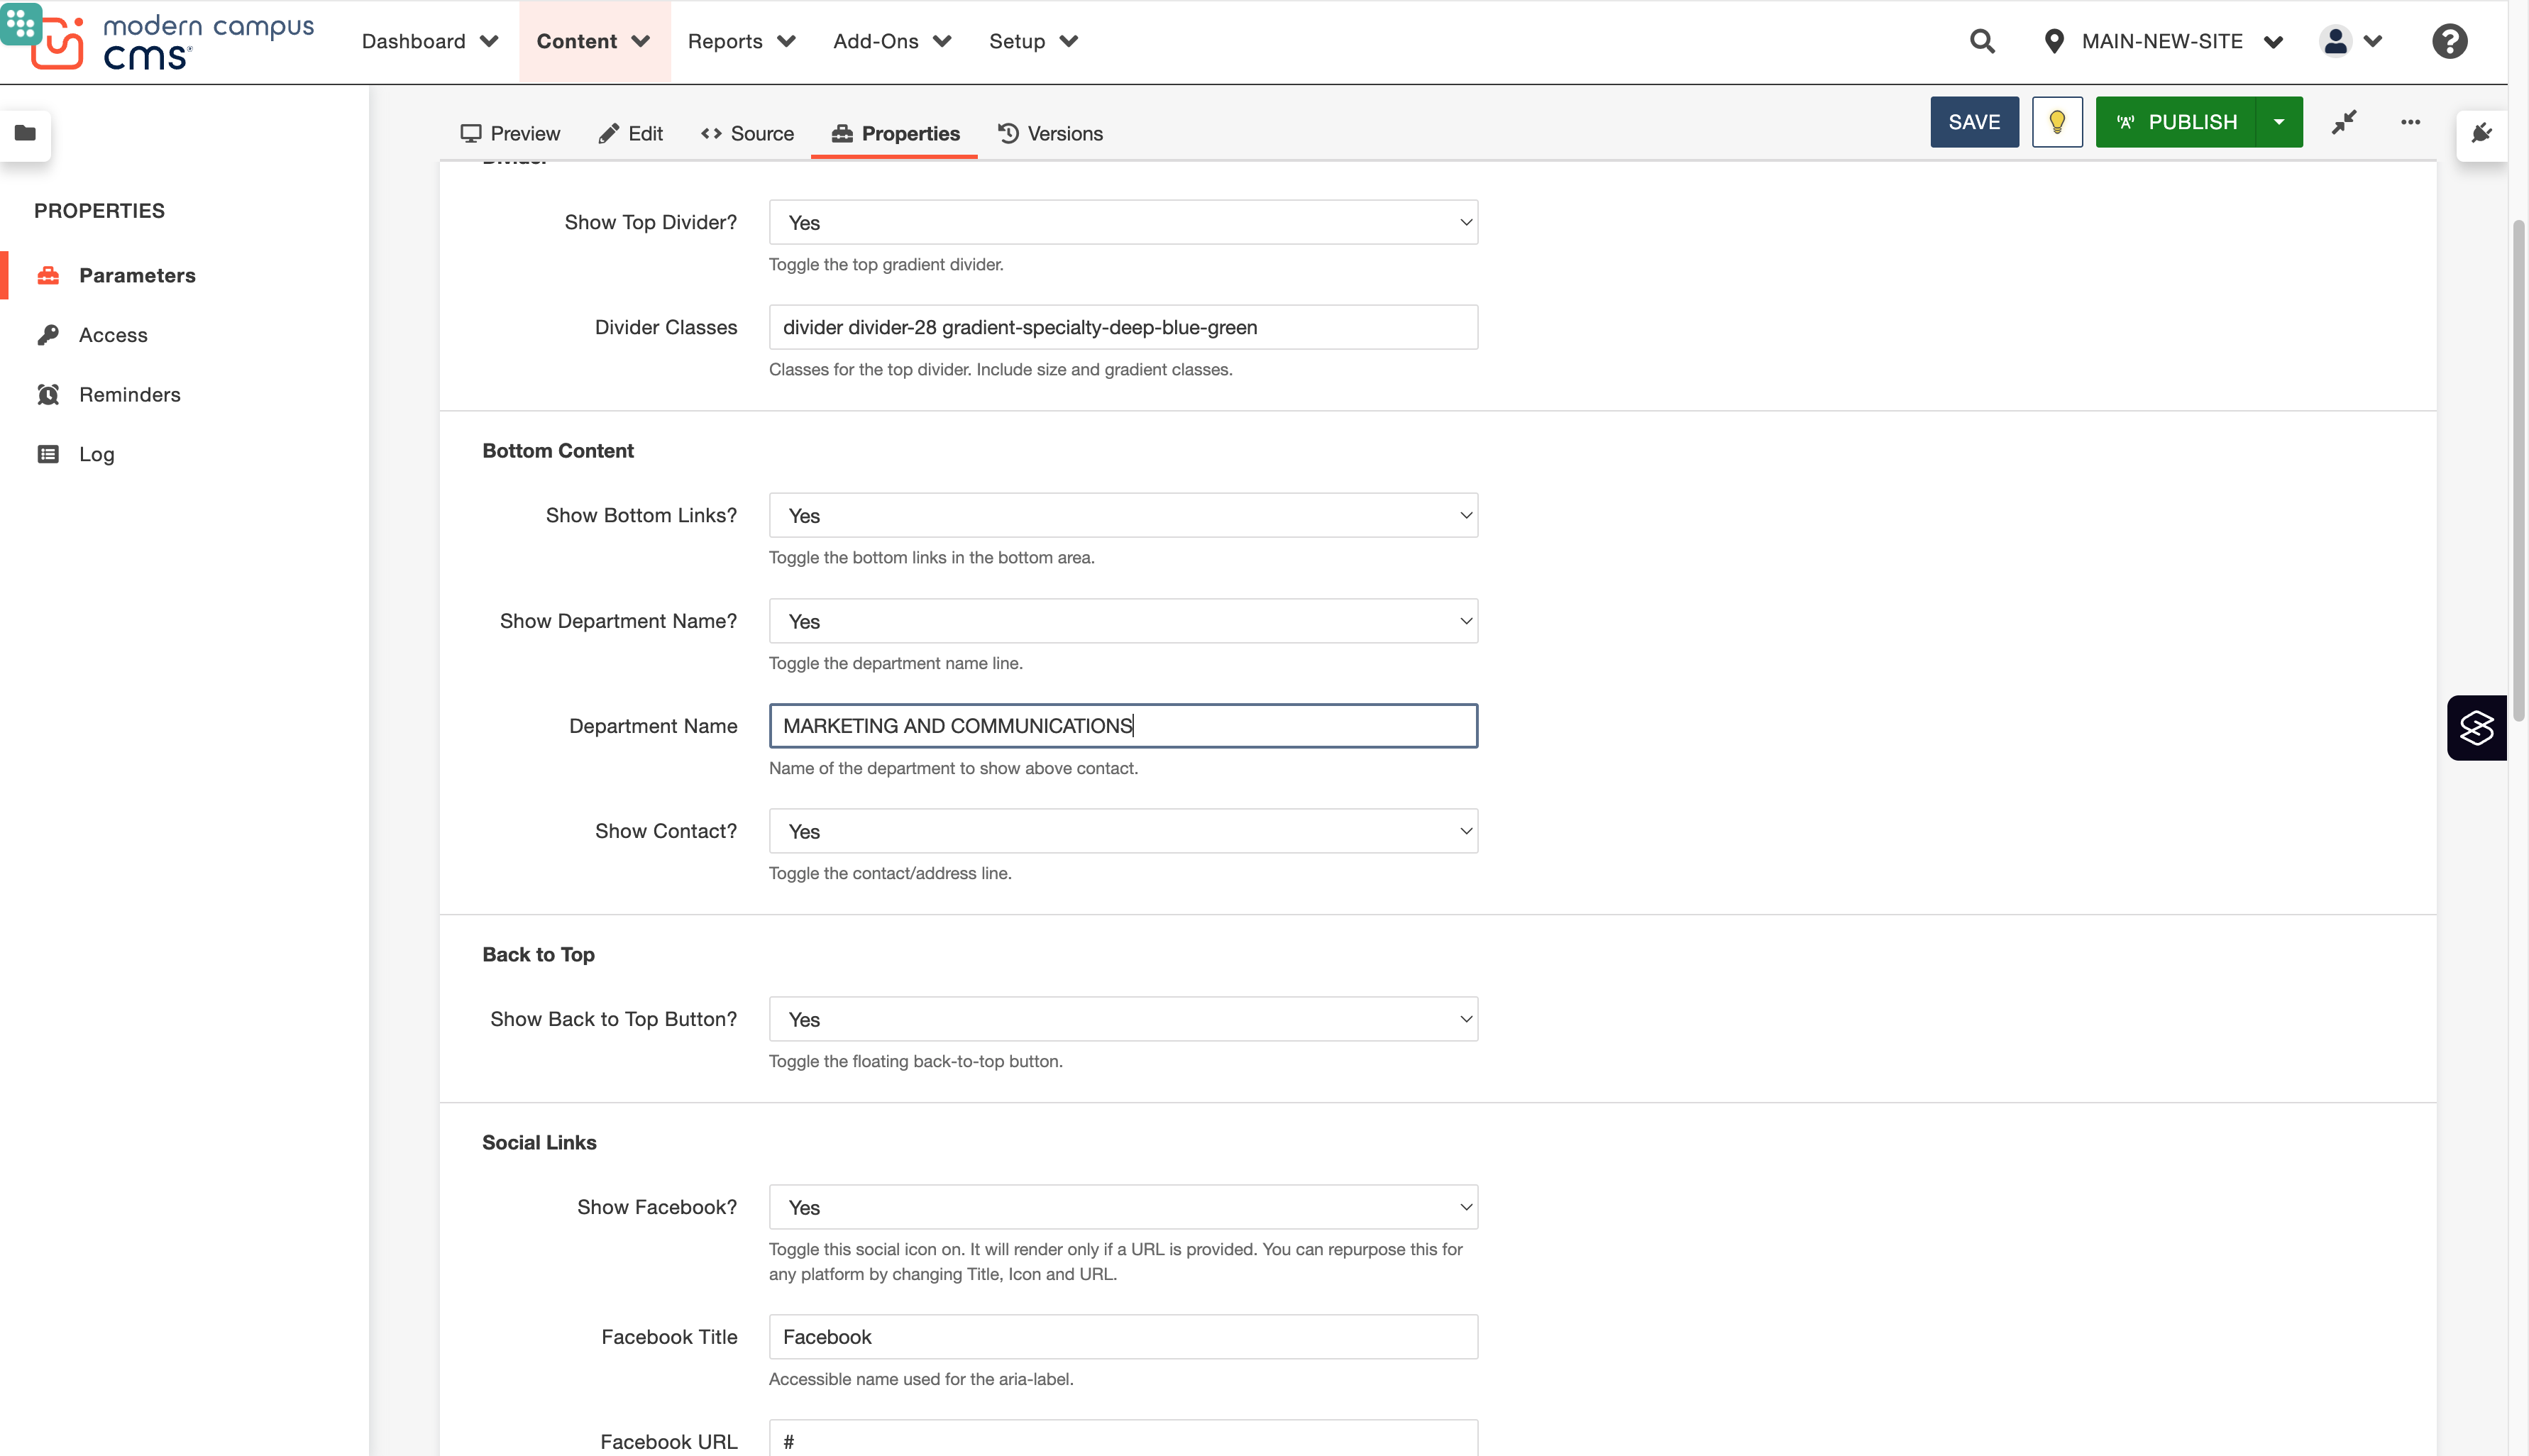Screen dimensions: 2529x1456
Task: Open the Reports menu
Action: pos(741,41)
